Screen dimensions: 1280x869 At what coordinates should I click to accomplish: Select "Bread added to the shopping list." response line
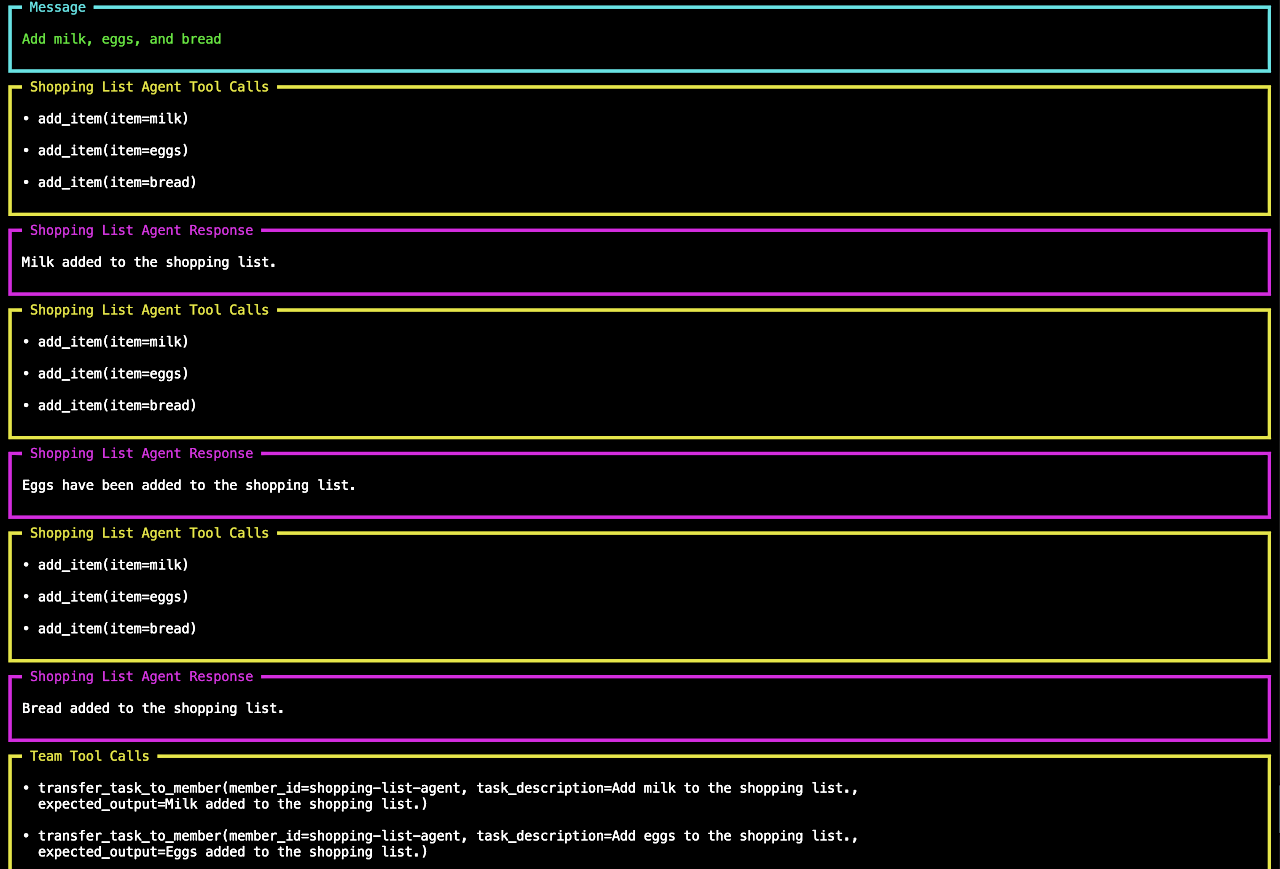click(x=153, y=708)
